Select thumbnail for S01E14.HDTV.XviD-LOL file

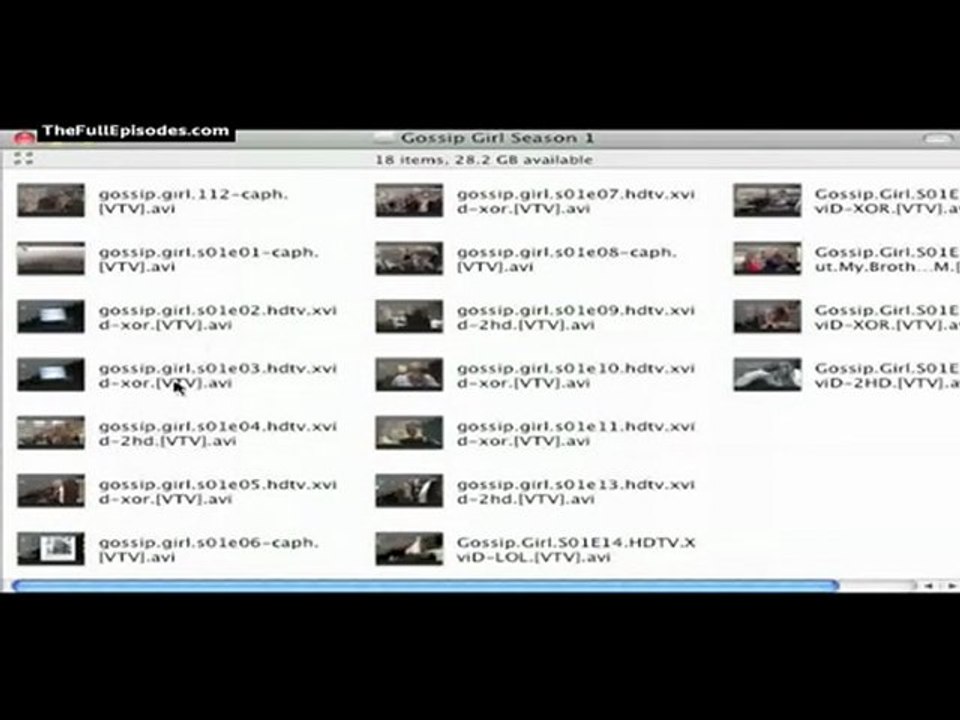(x=409, y=549)
